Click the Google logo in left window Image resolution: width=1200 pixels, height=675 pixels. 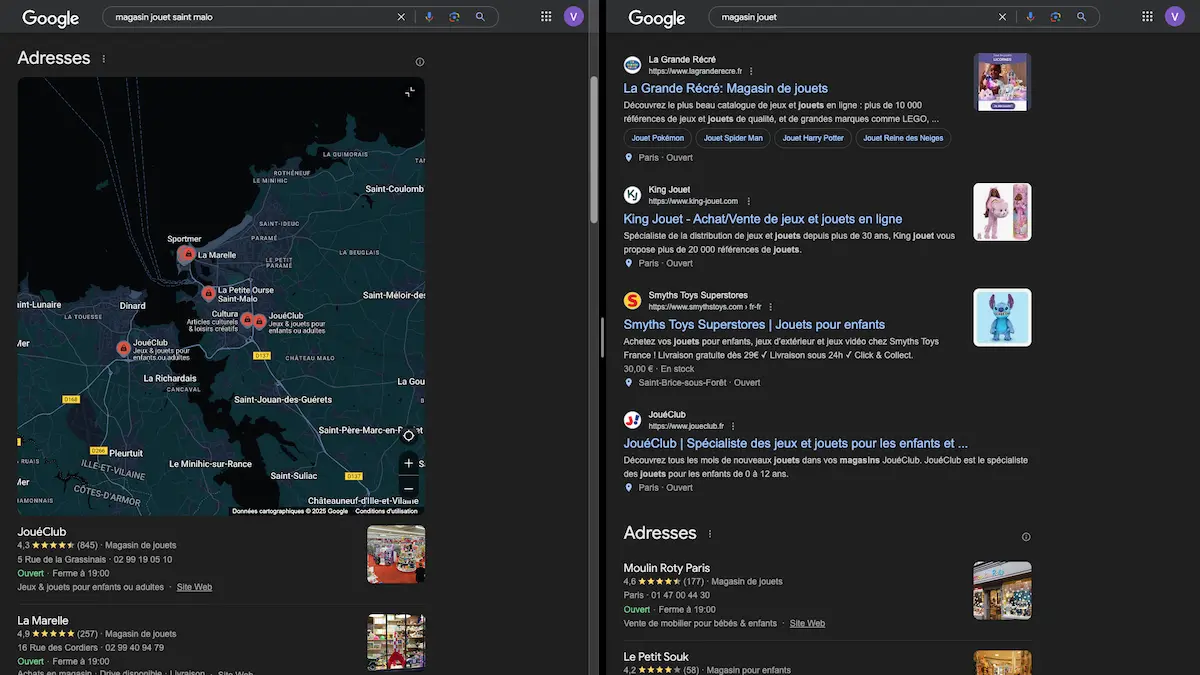51,17
